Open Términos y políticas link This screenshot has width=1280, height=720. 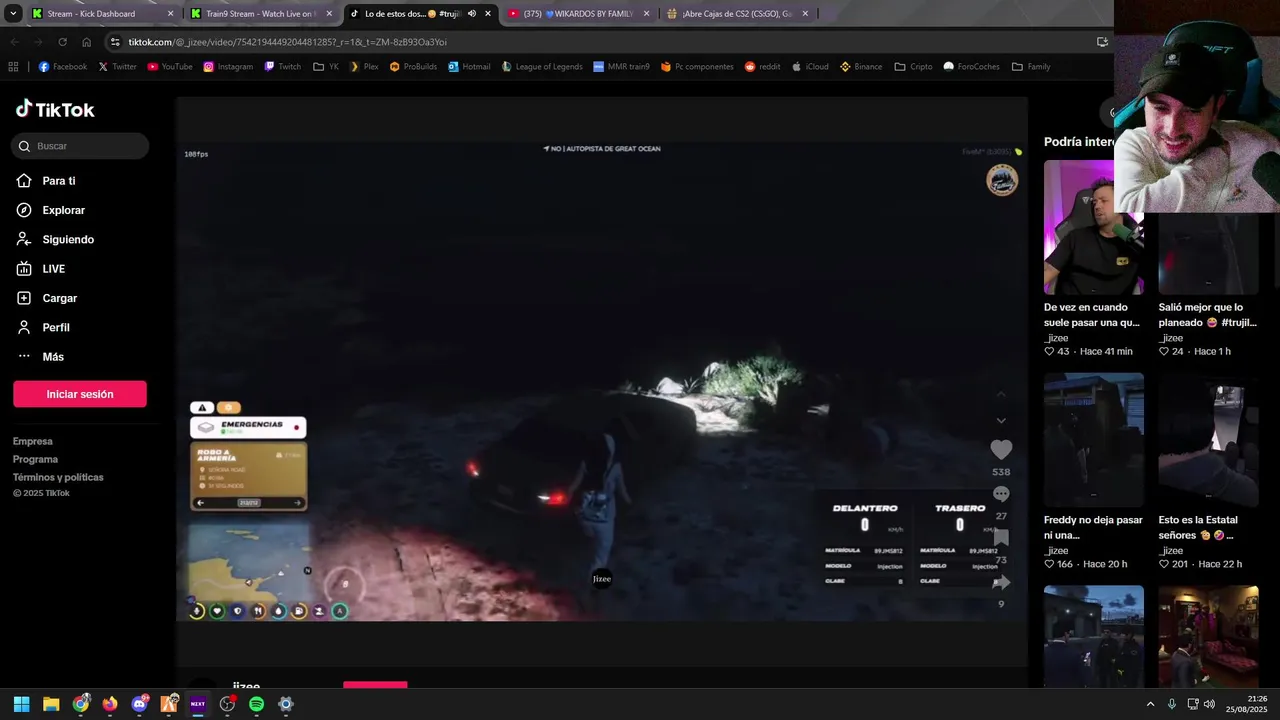pos(58,477)
